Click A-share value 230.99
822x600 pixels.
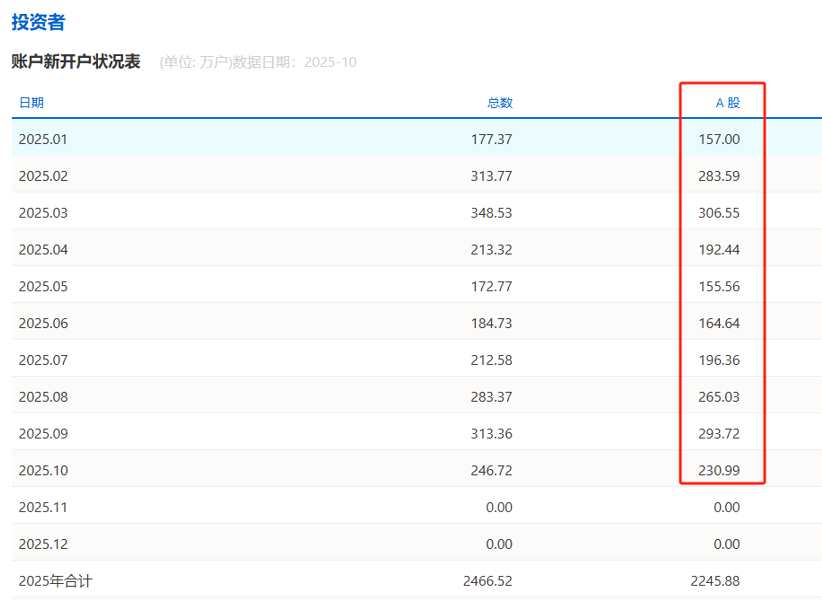point(719,471)
